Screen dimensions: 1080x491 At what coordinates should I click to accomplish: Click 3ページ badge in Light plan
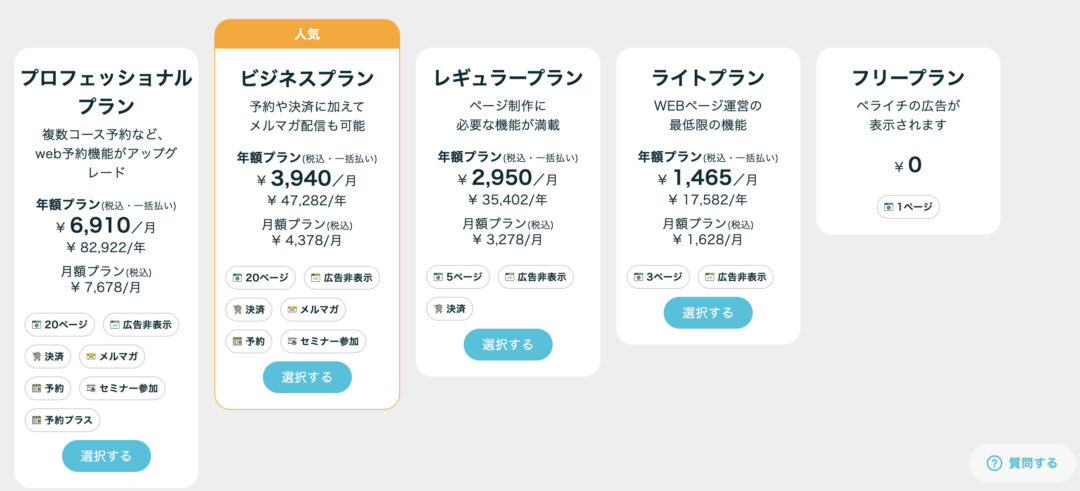click(x=658, y=277)
